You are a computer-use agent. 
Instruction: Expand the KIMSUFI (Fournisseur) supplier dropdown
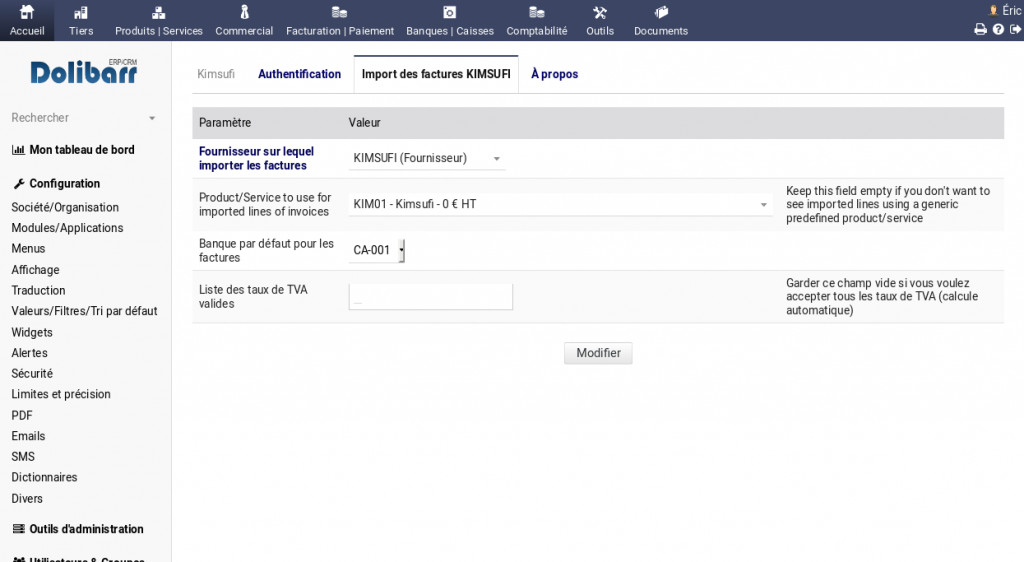(427, 158)
